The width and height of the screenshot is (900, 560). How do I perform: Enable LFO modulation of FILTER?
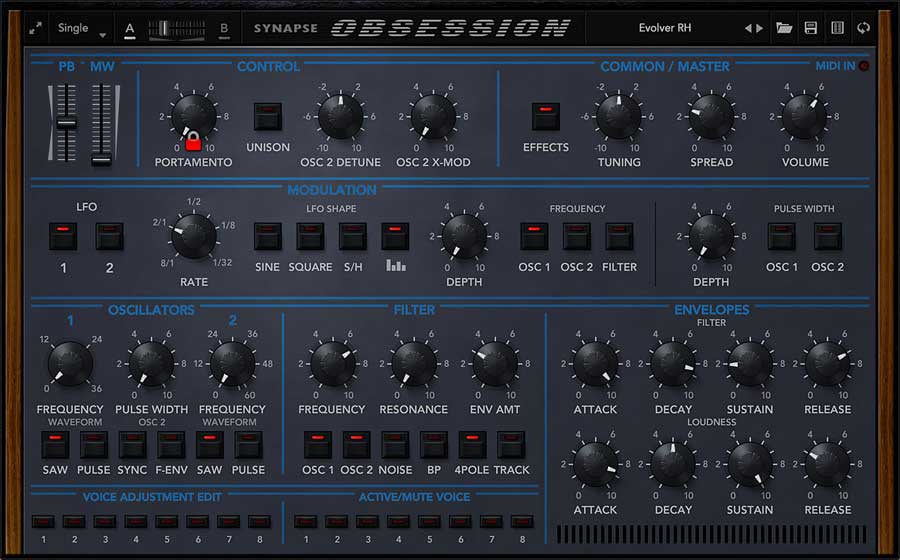coord(619,236)
